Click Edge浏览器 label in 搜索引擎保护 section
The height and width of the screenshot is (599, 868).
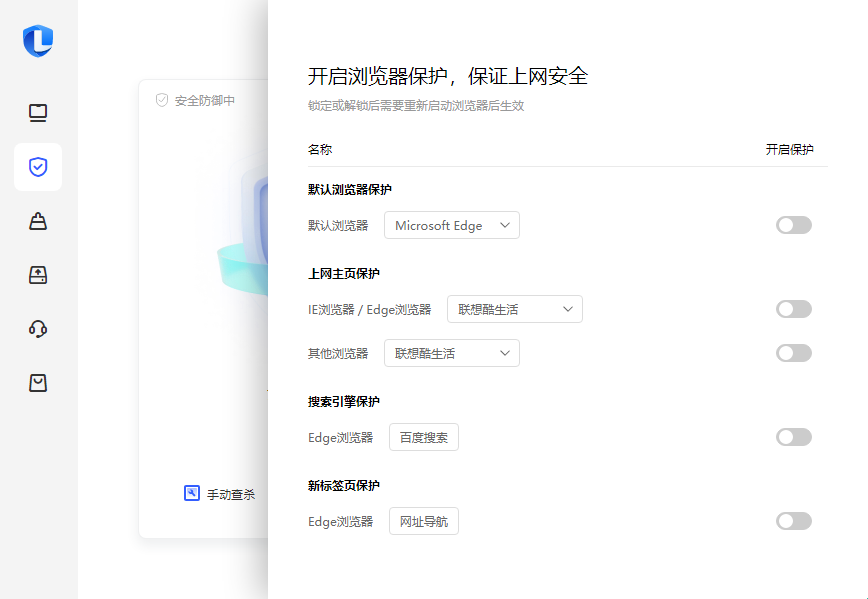point(340,437)
